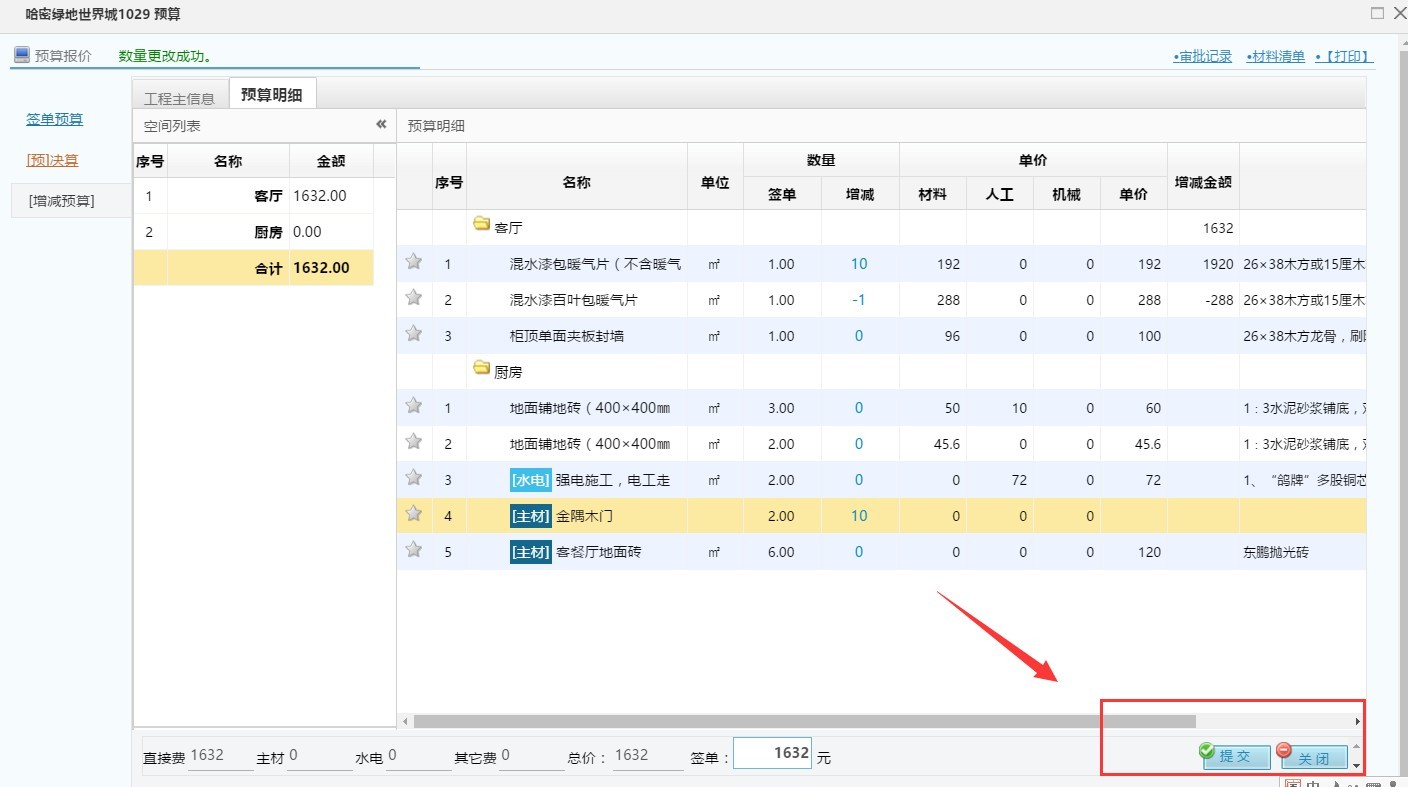Click the 主材 tag on 金隅木门 row
The image size is (1408, 787).
point(530,515)
